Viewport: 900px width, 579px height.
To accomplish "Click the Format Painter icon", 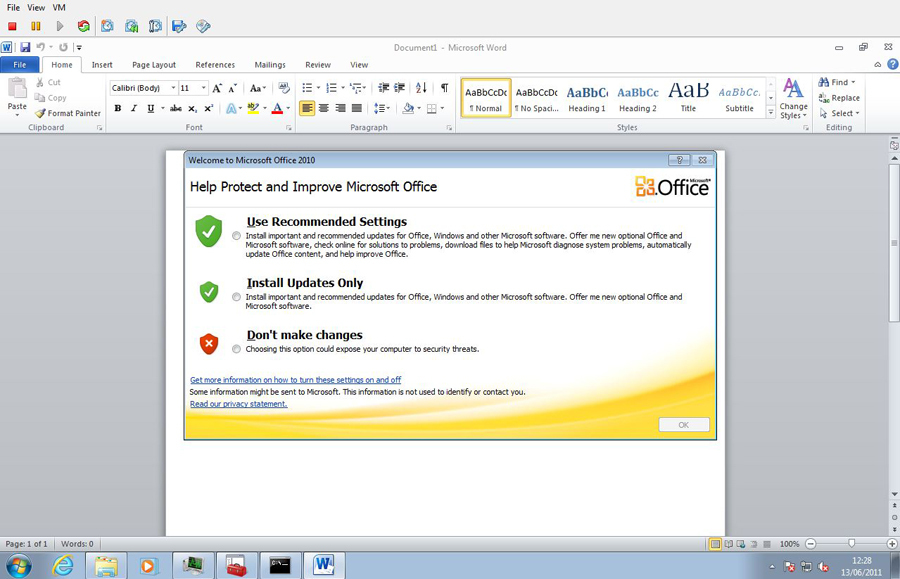I will pos(68,113).
